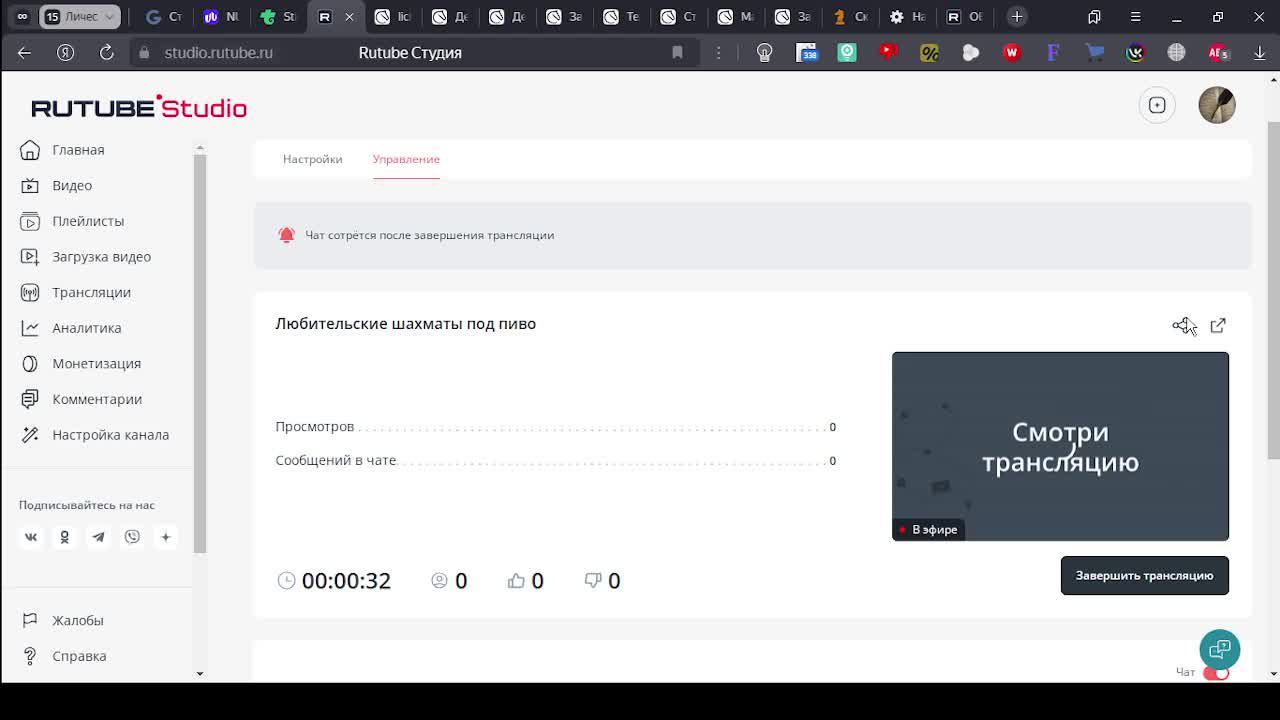Open Настройка канала settings
Viewport: 1280px width, 720px height.
110,435
